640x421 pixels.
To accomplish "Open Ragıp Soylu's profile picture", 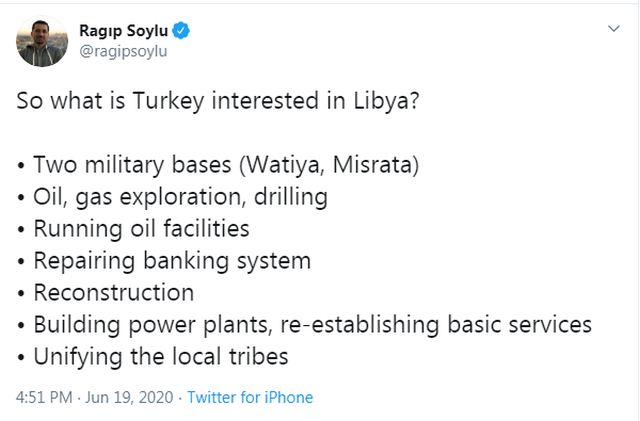I will click(x=42, y=41).
